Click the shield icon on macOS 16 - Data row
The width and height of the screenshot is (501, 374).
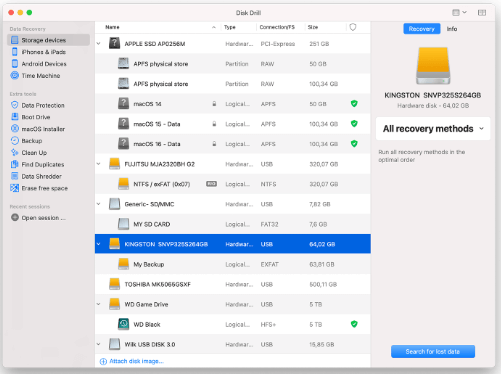[x=354, y=144]
